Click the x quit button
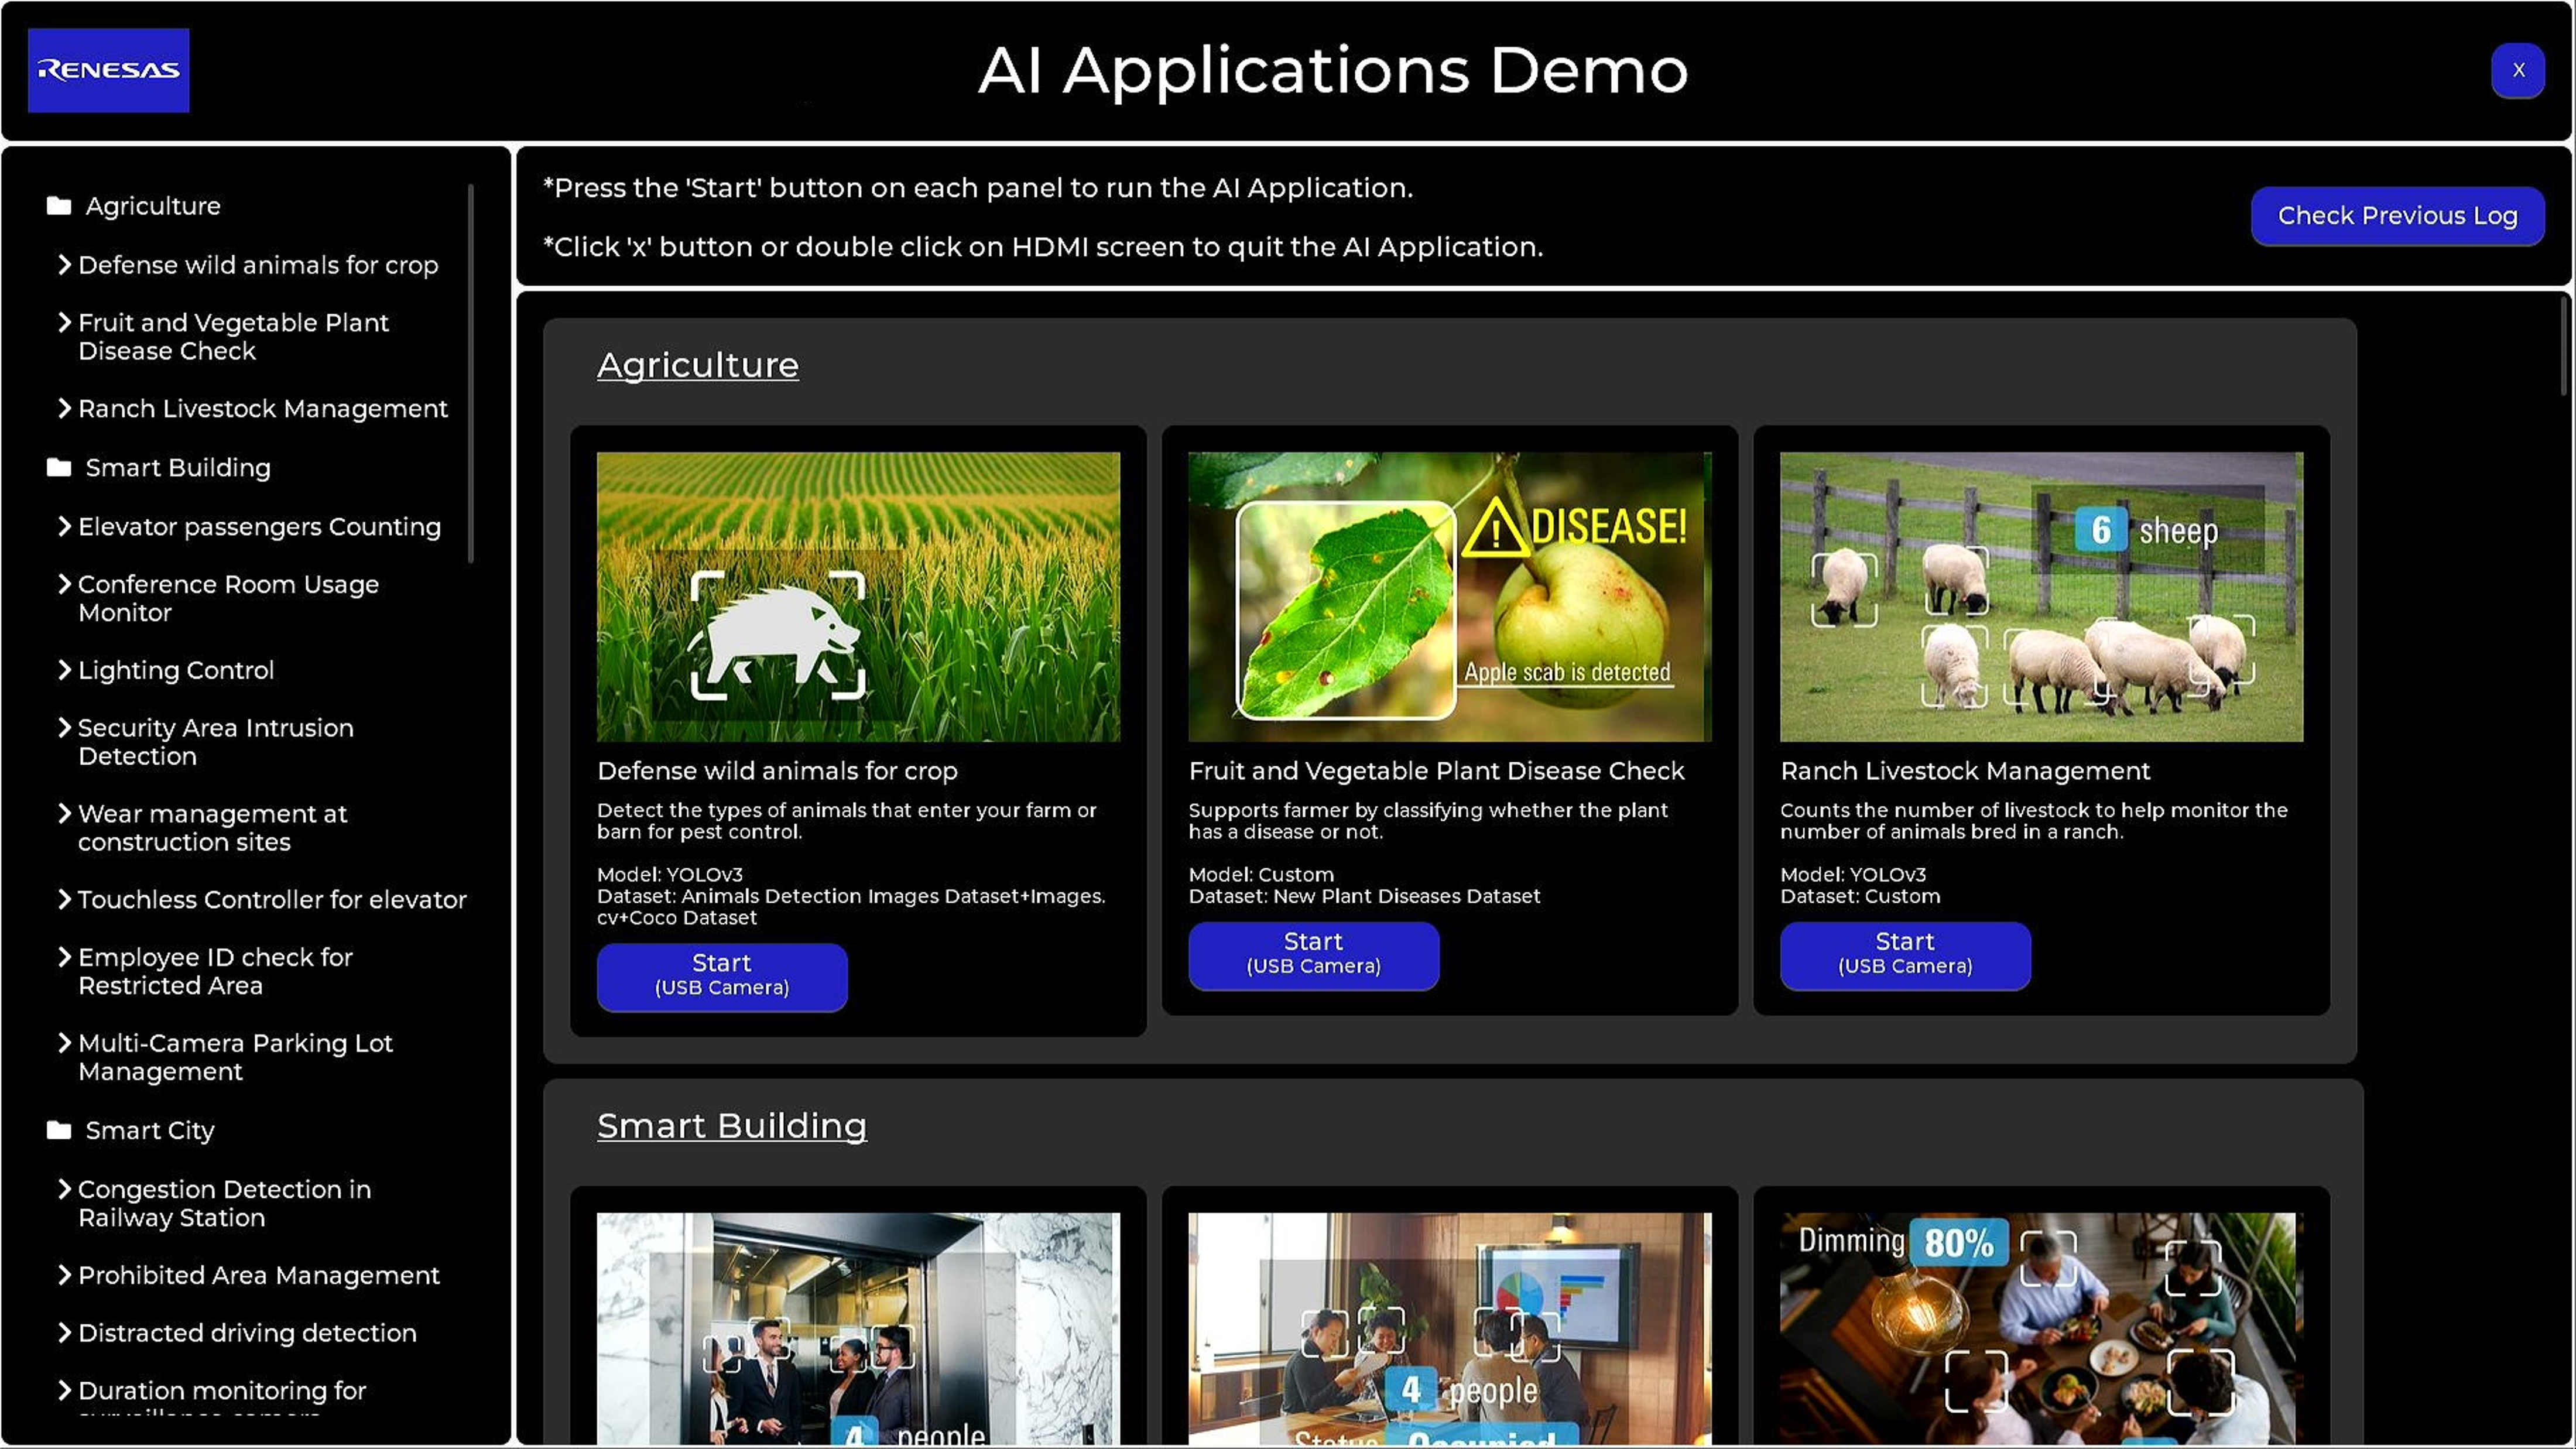 pyautogui.click(x=2517, y=70)
